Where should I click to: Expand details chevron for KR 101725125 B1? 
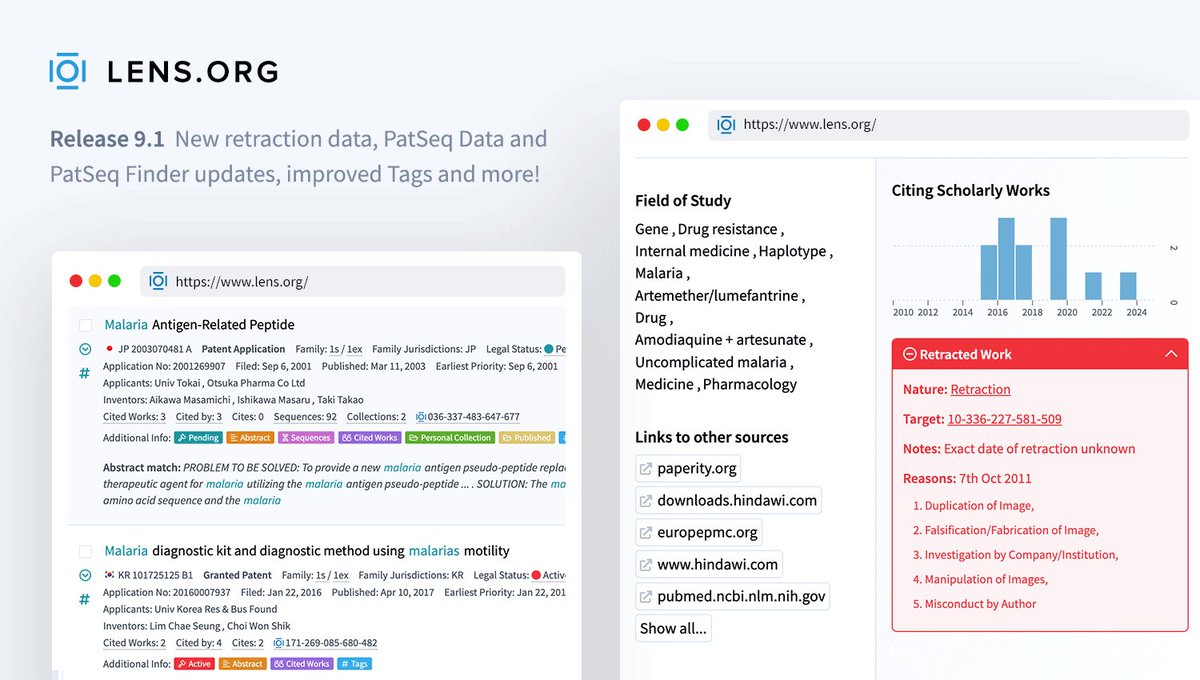85,575
